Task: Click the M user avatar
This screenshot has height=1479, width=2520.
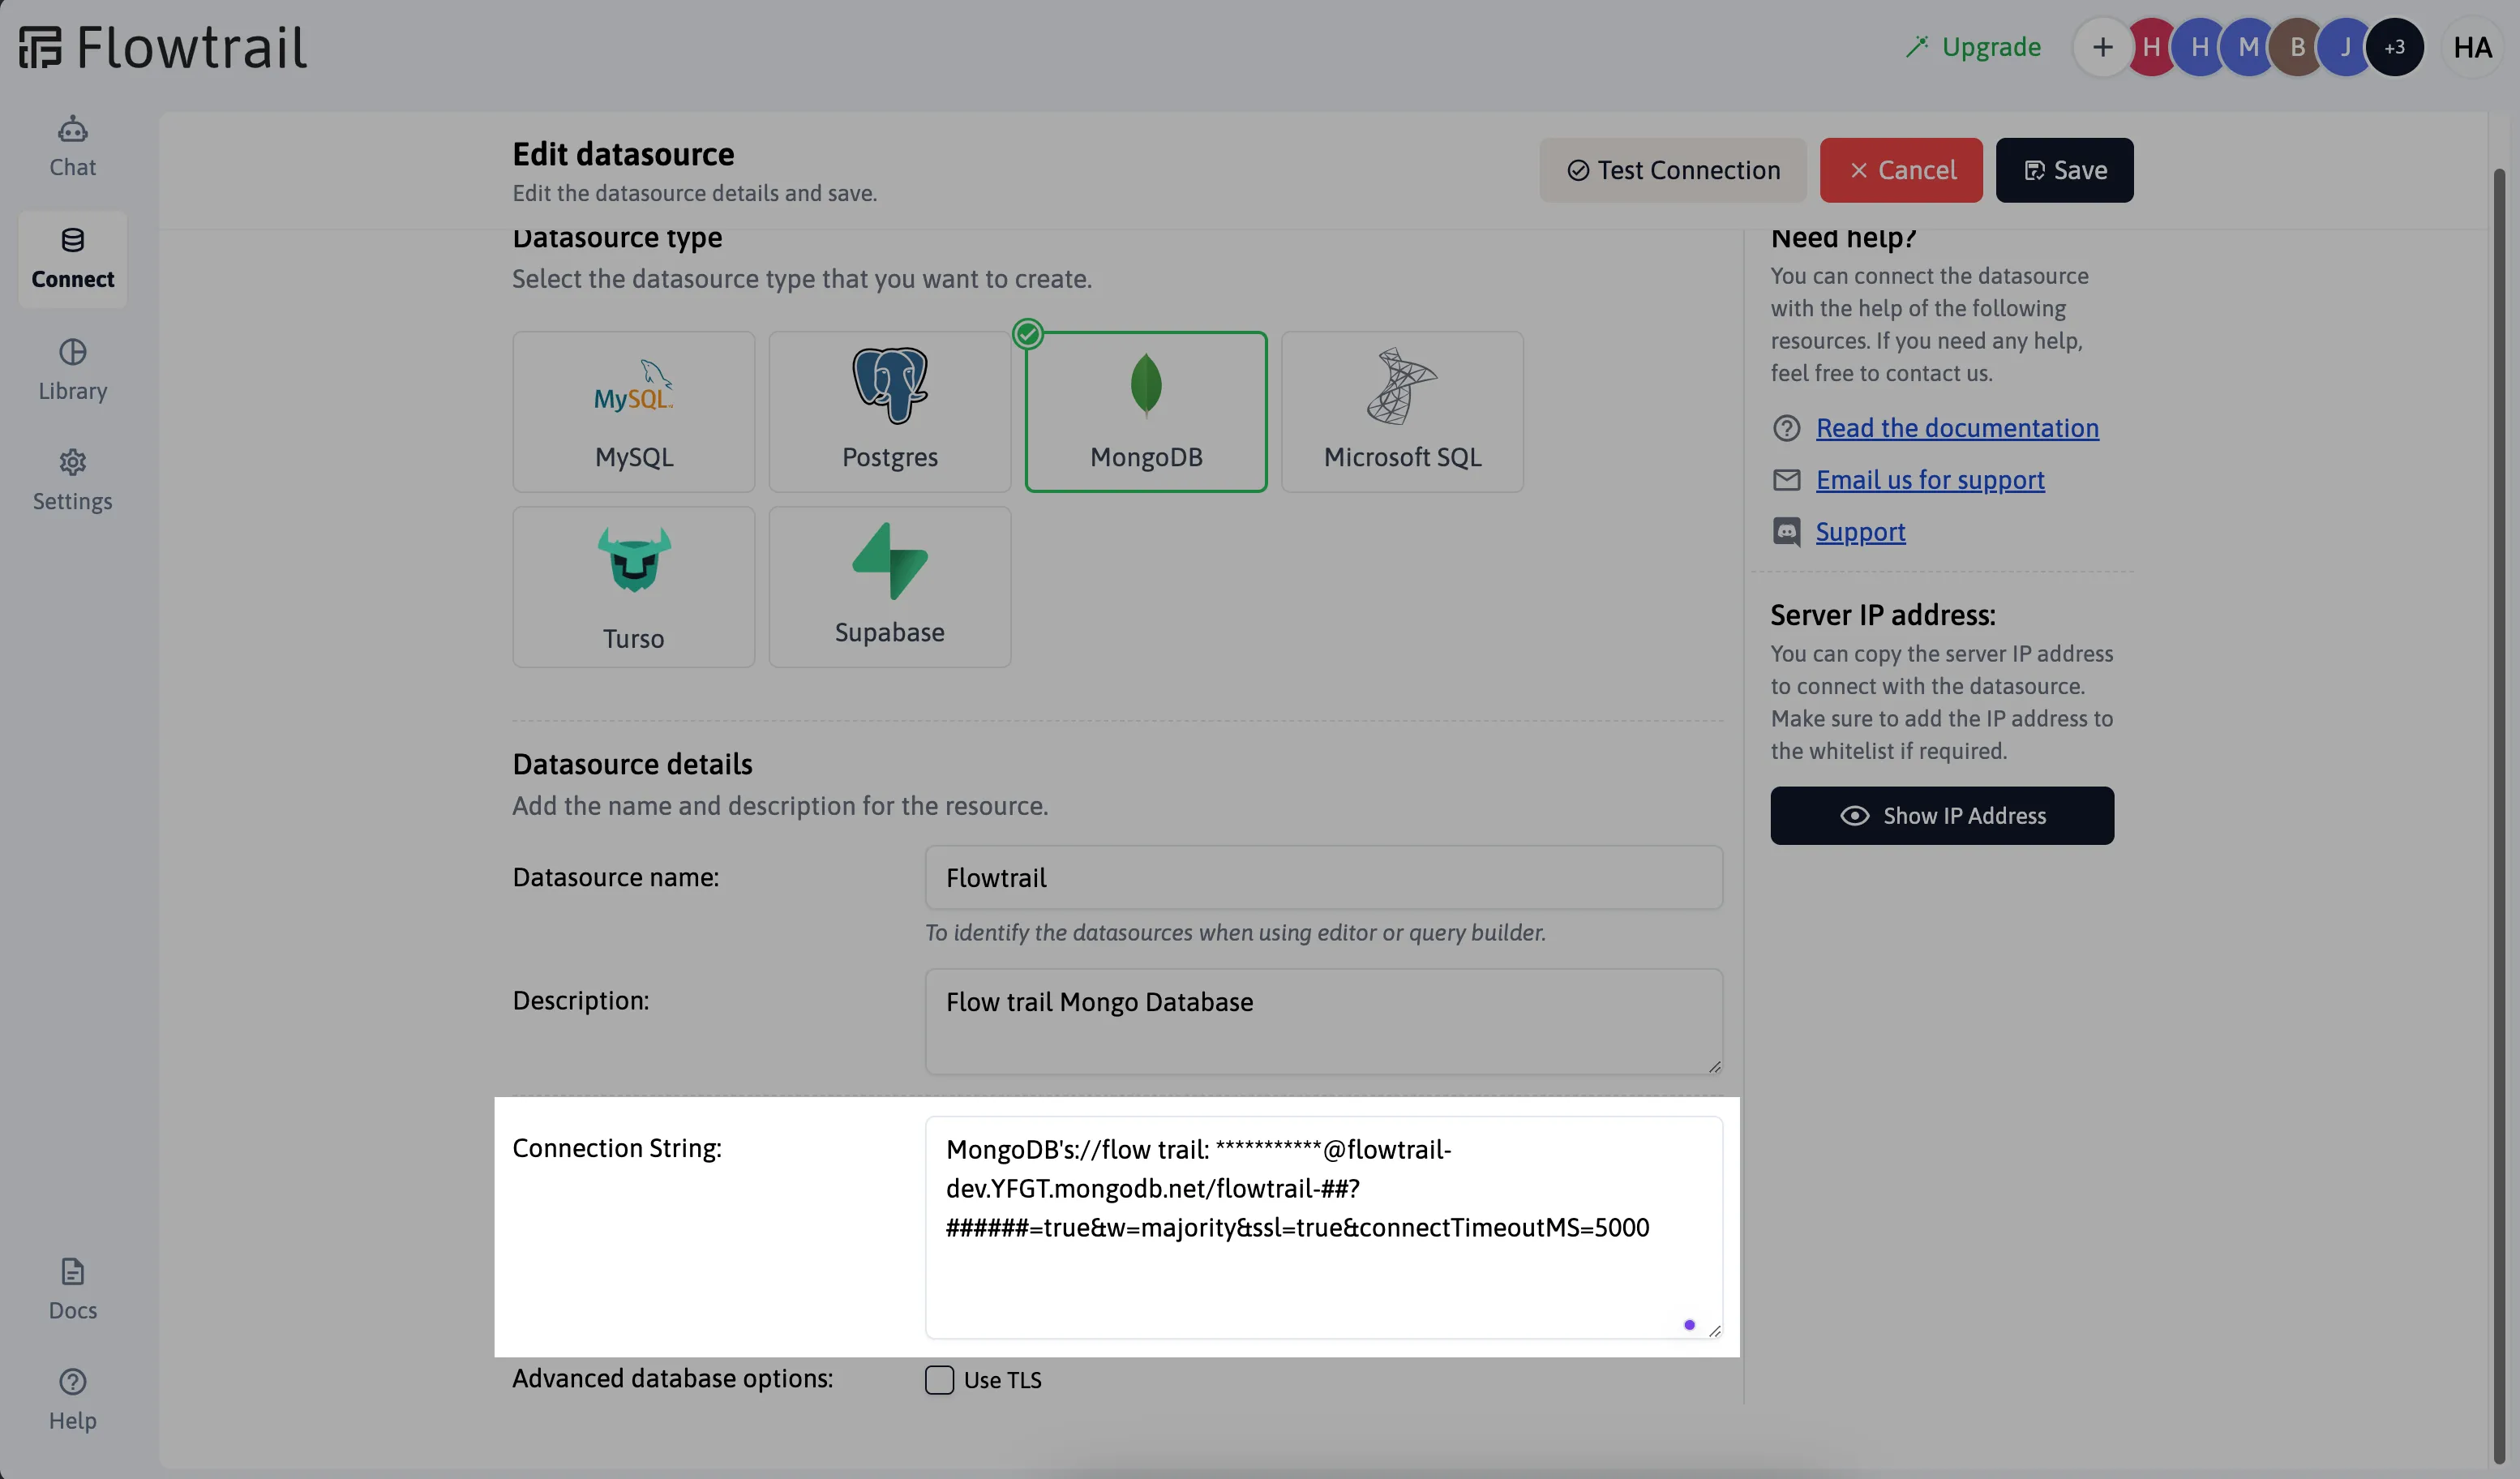Action: [2248, 47]
